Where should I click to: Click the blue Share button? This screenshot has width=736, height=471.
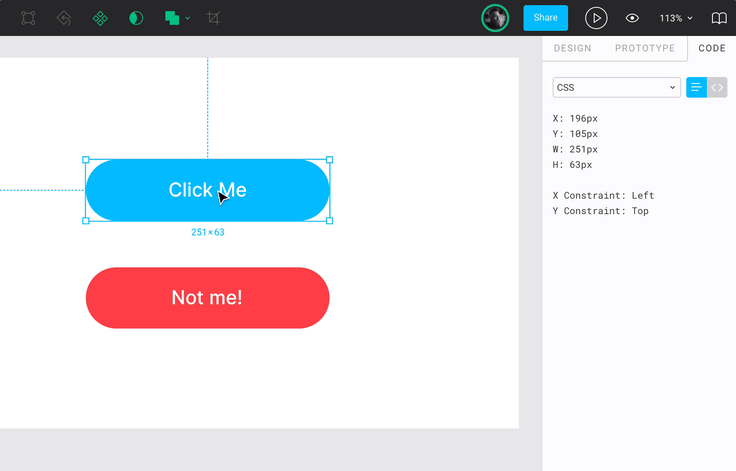[545, 18]
